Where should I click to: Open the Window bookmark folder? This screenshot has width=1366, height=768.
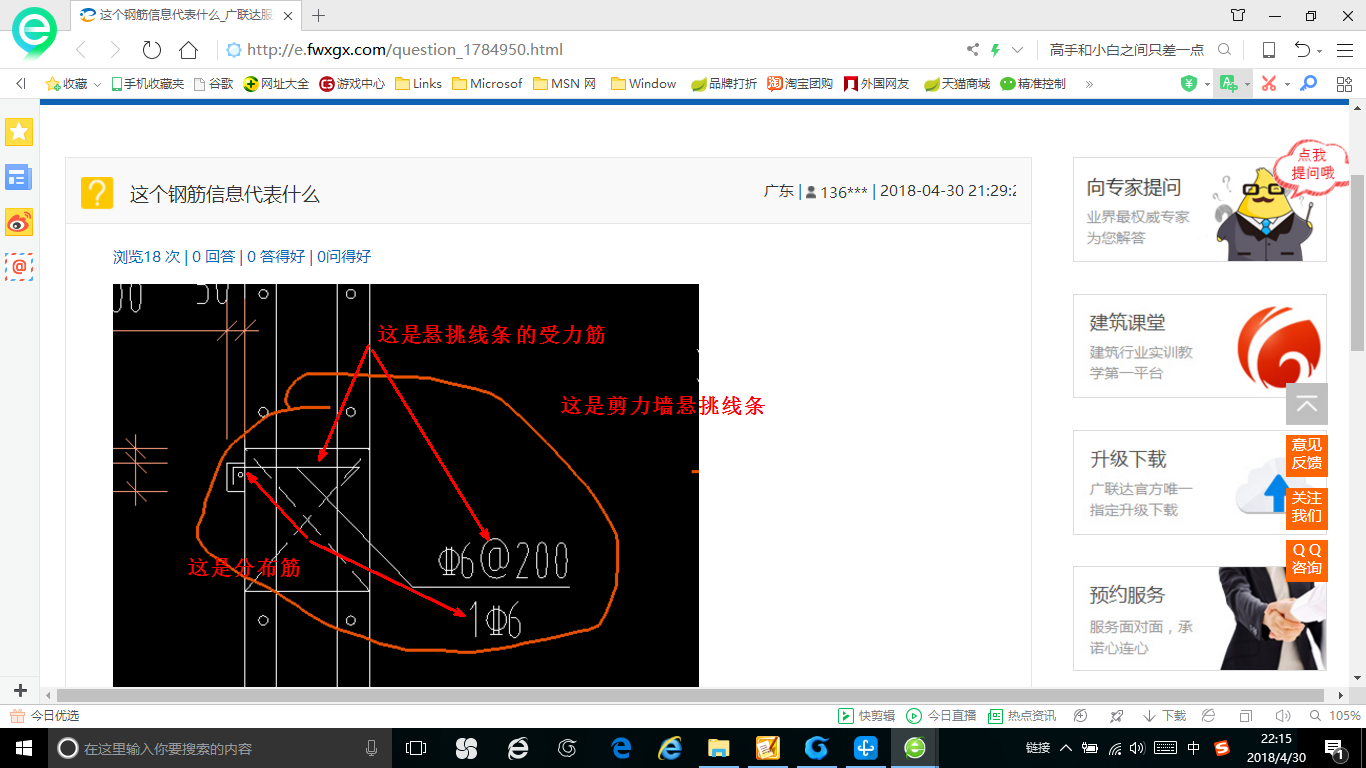point(644,84)
